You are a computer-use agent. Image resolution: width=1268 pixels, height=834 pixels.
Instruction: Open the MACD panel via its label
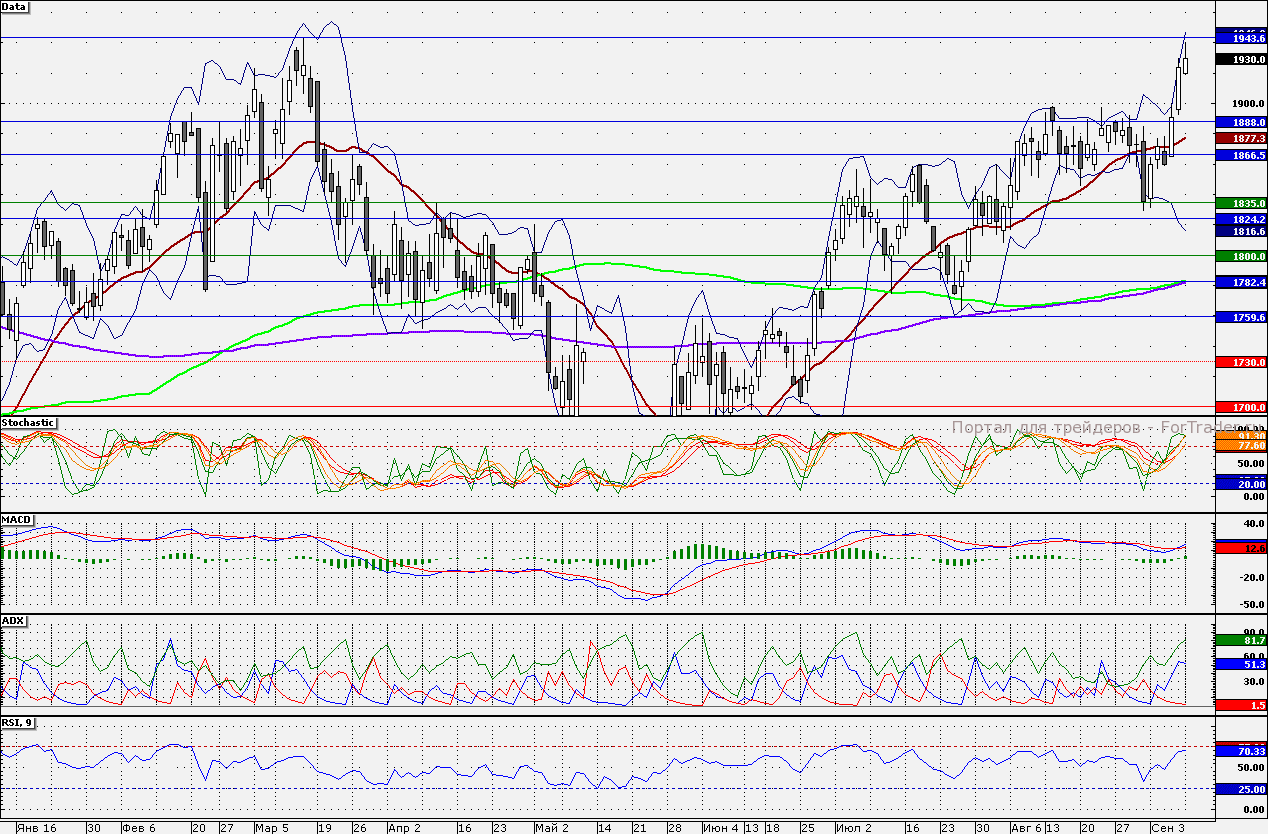(16, 520)
